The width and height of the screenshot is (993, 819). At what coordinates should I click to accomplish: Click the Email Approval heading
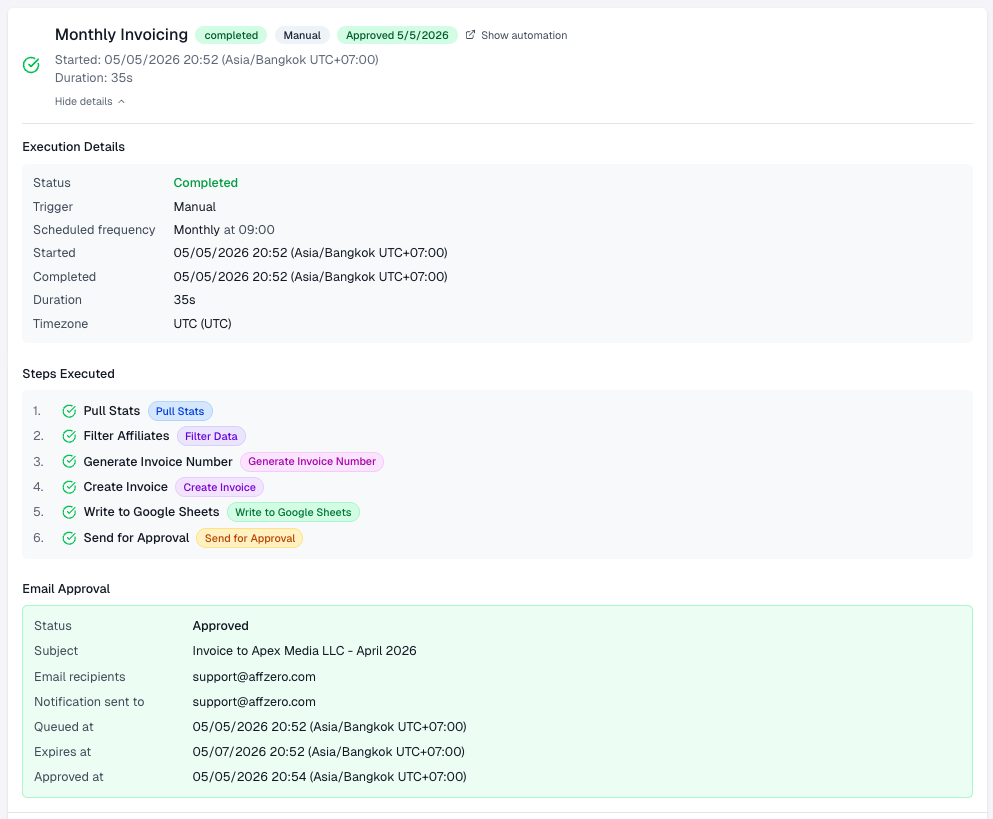(66, 588)
